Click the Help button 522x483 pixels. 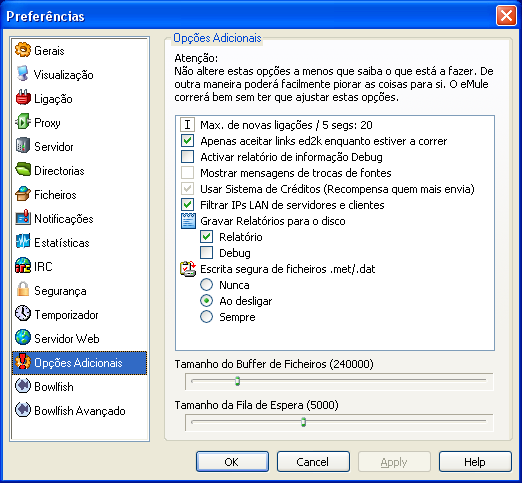[475, 462]
